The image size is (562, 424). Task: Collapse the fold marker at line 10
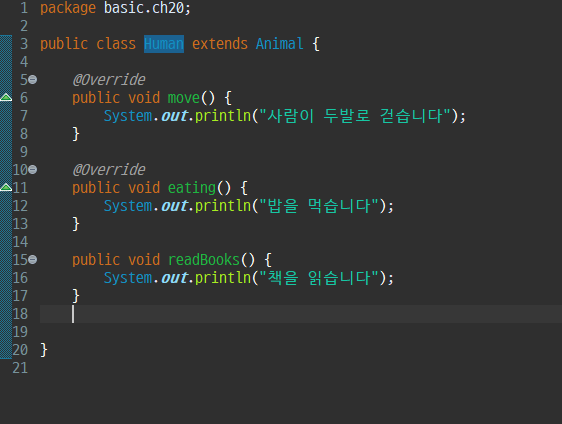[x=33, y=170]
